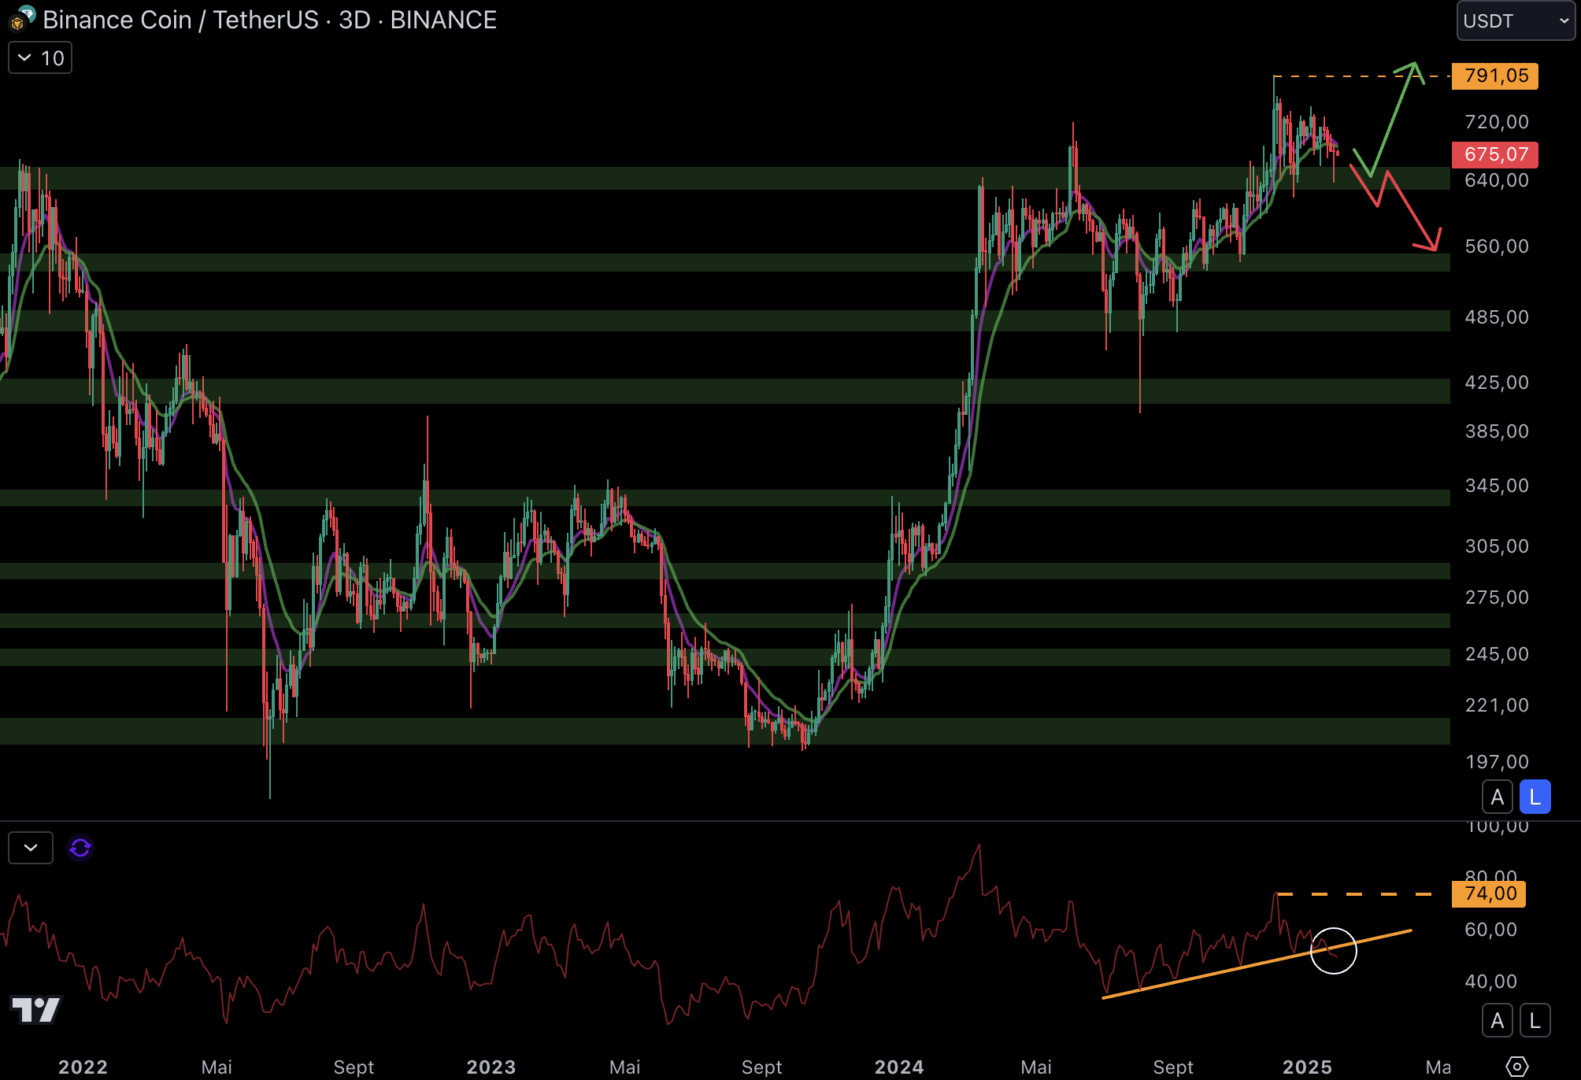
Task: Click the orange 791,05 price label
Action: (x=1495, y=76)
